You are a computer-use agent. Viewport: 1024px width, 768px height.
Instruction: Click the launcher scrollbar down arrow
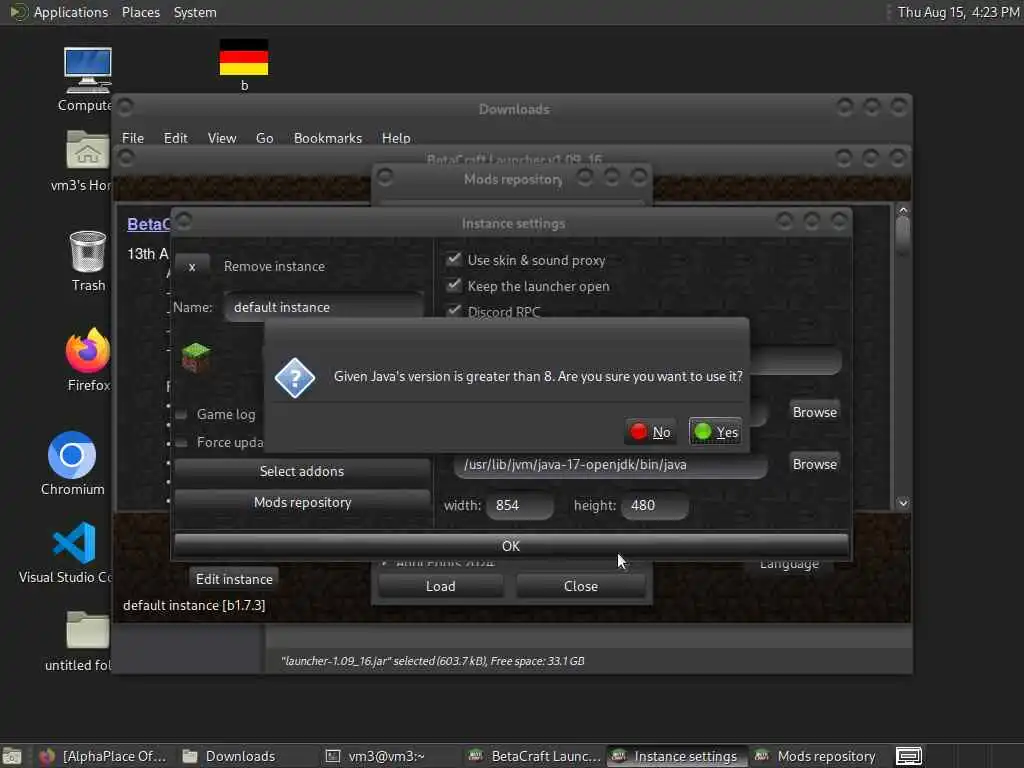(x=903, y=503)
